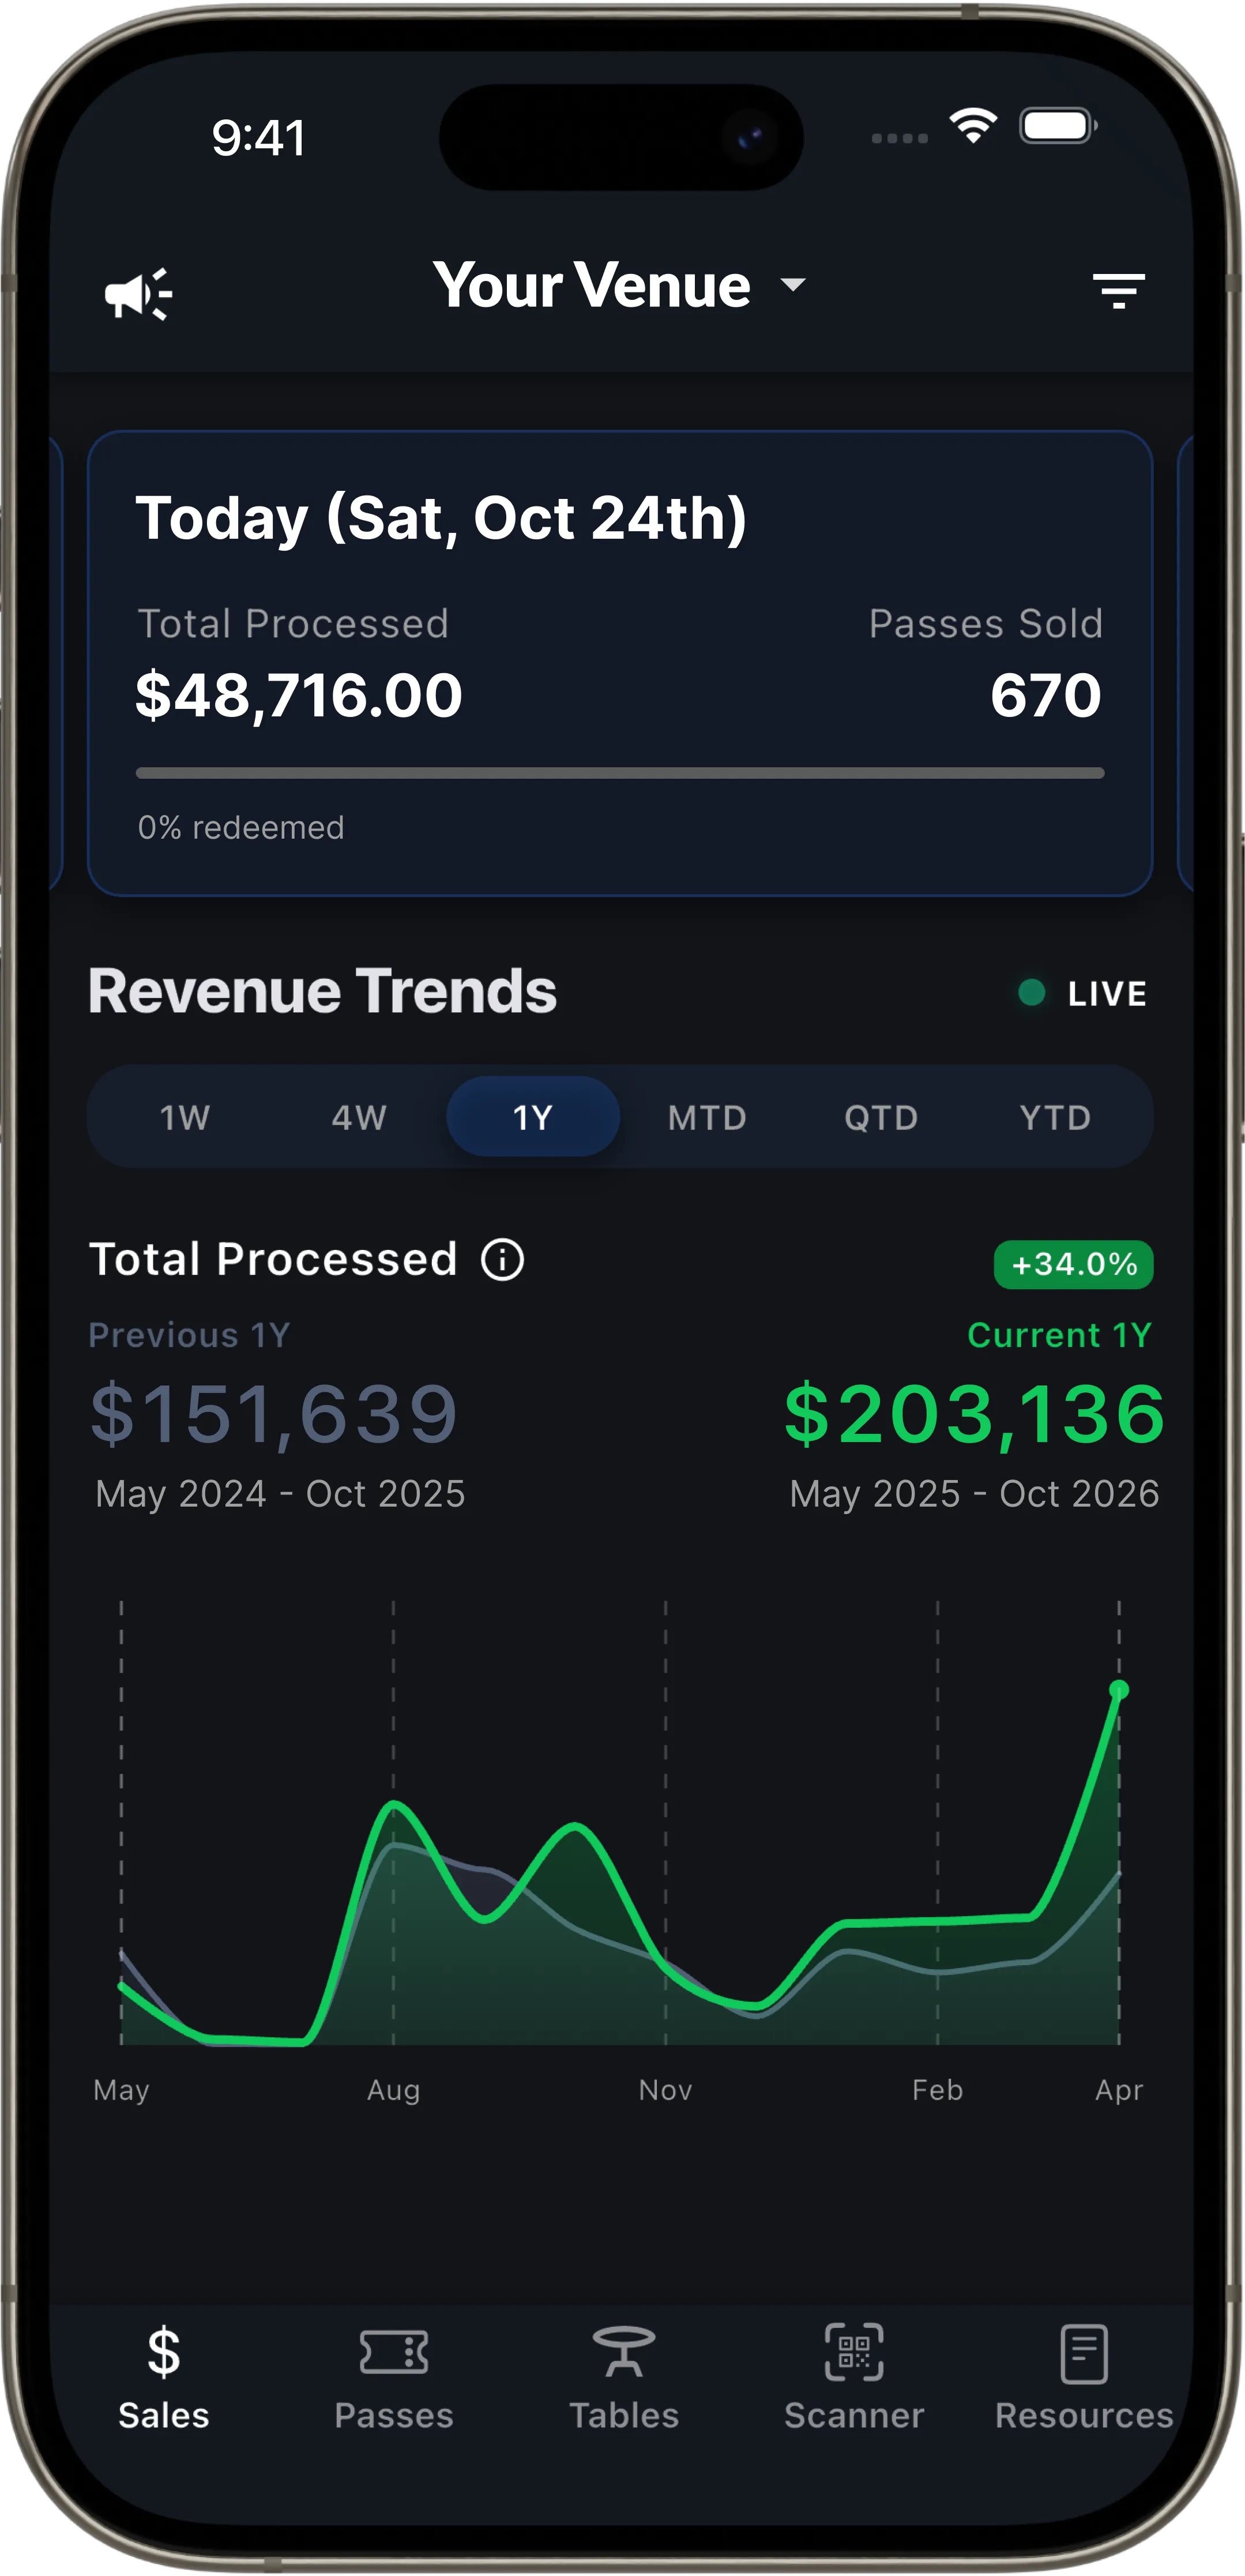Tap the 0% redeemed label
The height and width of the screenshot is (2576, 1245).
coord(241,828)
